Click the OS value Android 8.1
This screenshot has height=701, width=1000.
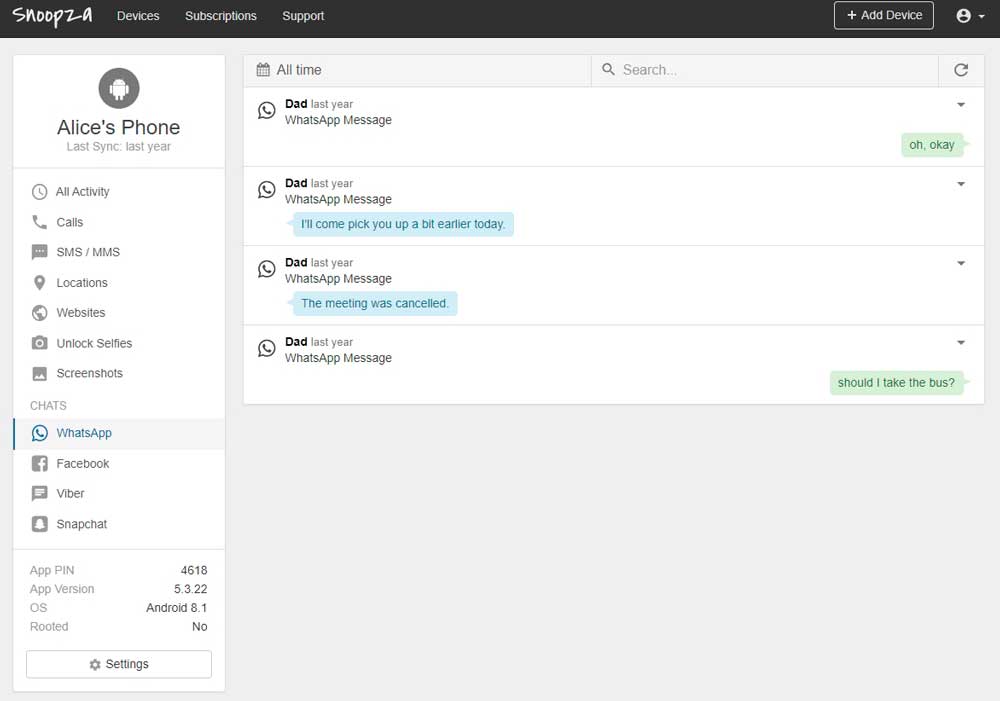click(177, 608)
